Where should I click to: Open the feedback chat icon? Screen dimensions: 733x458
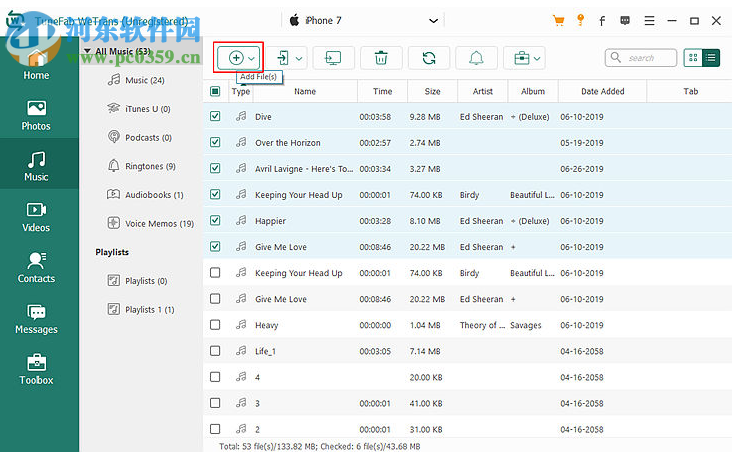(625, 21)
